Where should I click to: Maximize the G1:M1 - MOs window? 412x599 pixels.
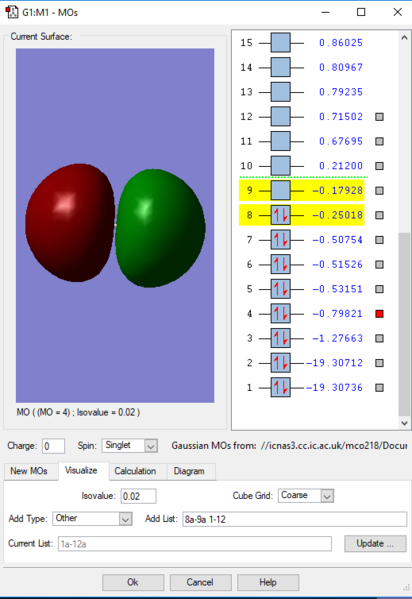pyautogui.click(x=361, y=12)
